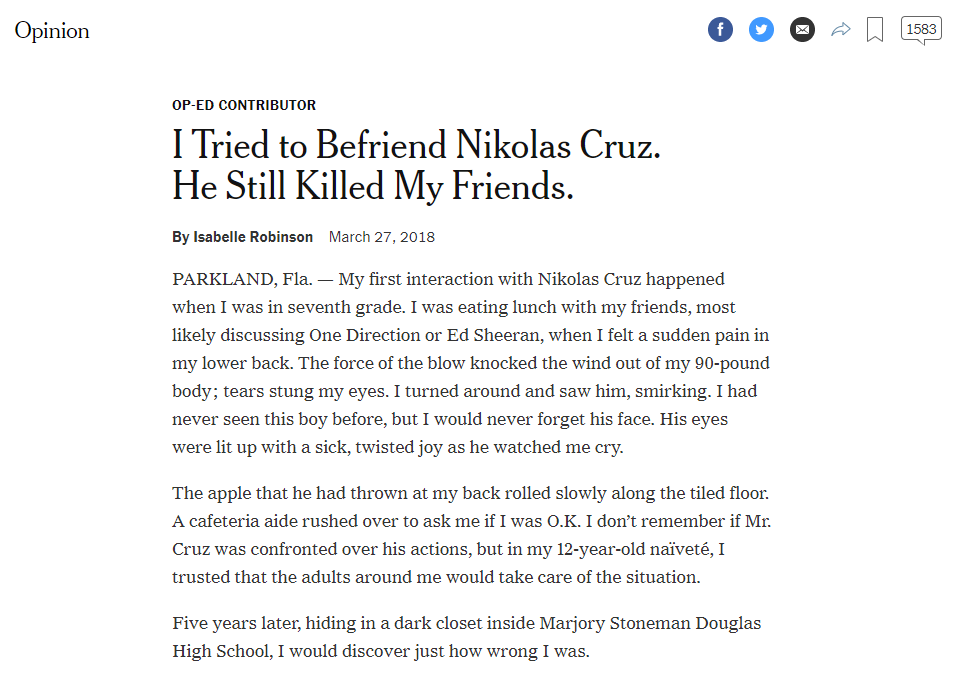This screenshot has width=963, height=682.
Task: Share article on Facebook icon
Action: click(x=720, y=29)
